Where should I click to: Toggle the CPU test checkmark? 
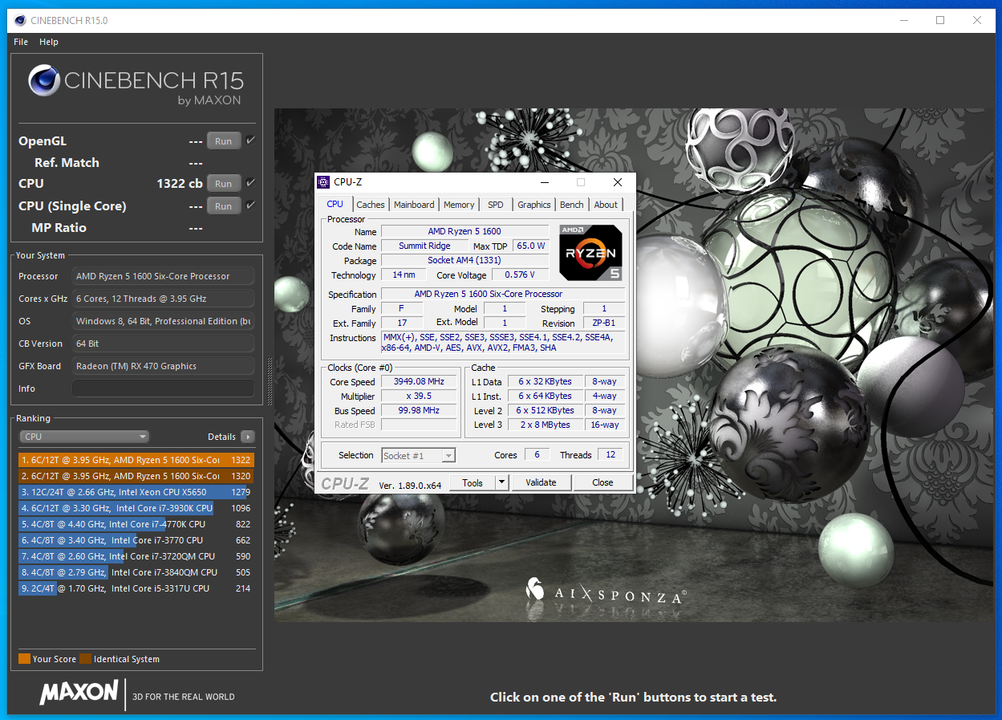click(x=250, y=183)
